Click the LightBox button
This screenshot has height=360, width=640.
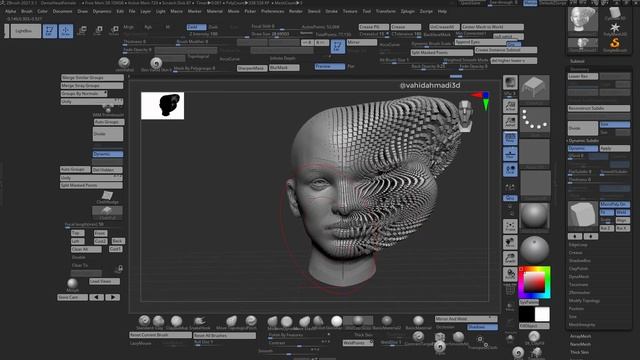click(x=25, y=31)
